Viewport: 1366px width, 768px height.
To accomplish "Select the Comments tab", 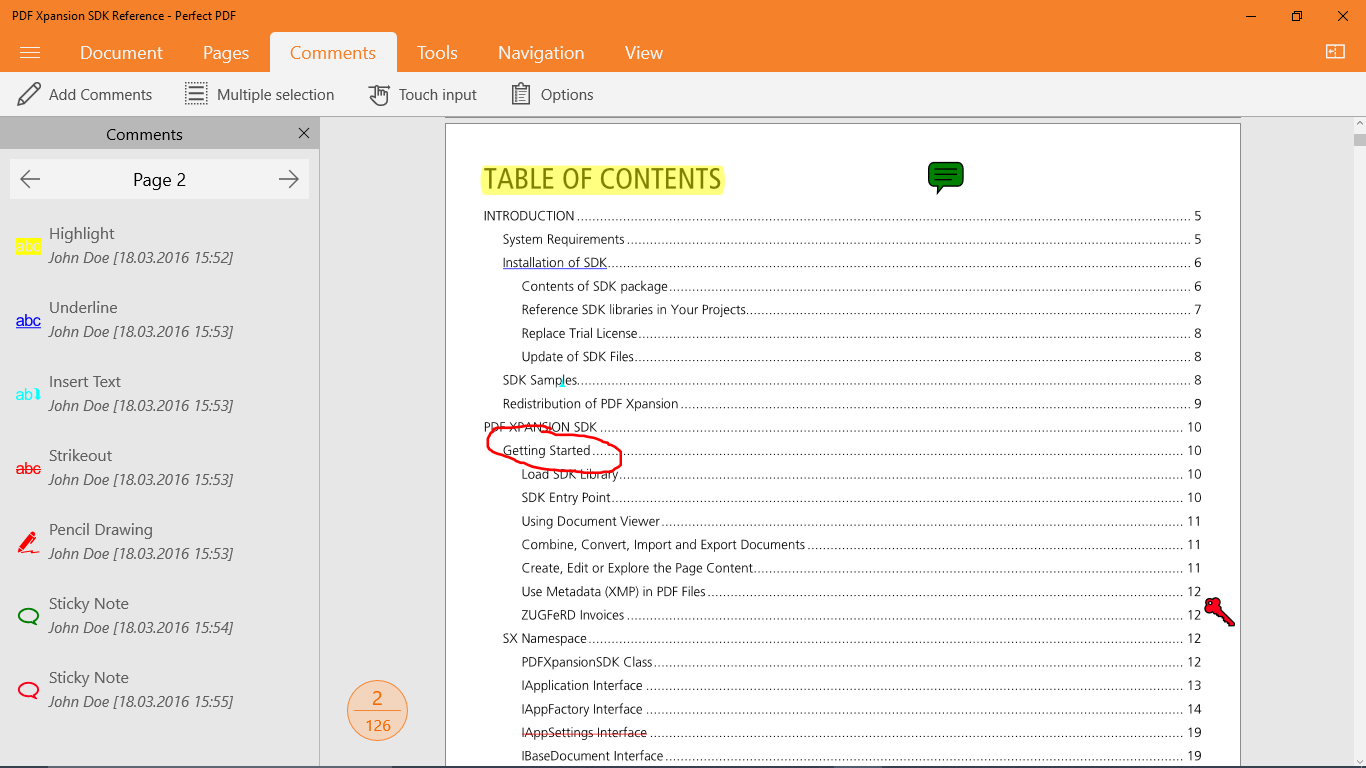I will pyautogui.click(x=333, y=53).
